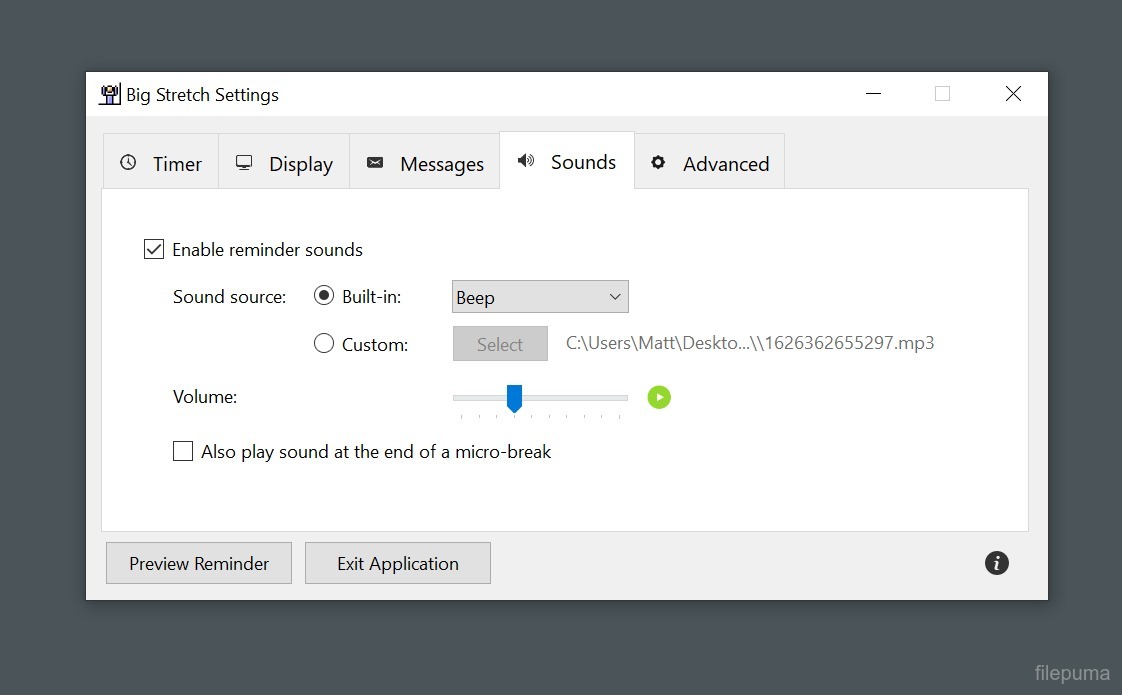Enable sound at end of micro-break
The width and height of the screenshot is (1122, 695).
[183, 452]
